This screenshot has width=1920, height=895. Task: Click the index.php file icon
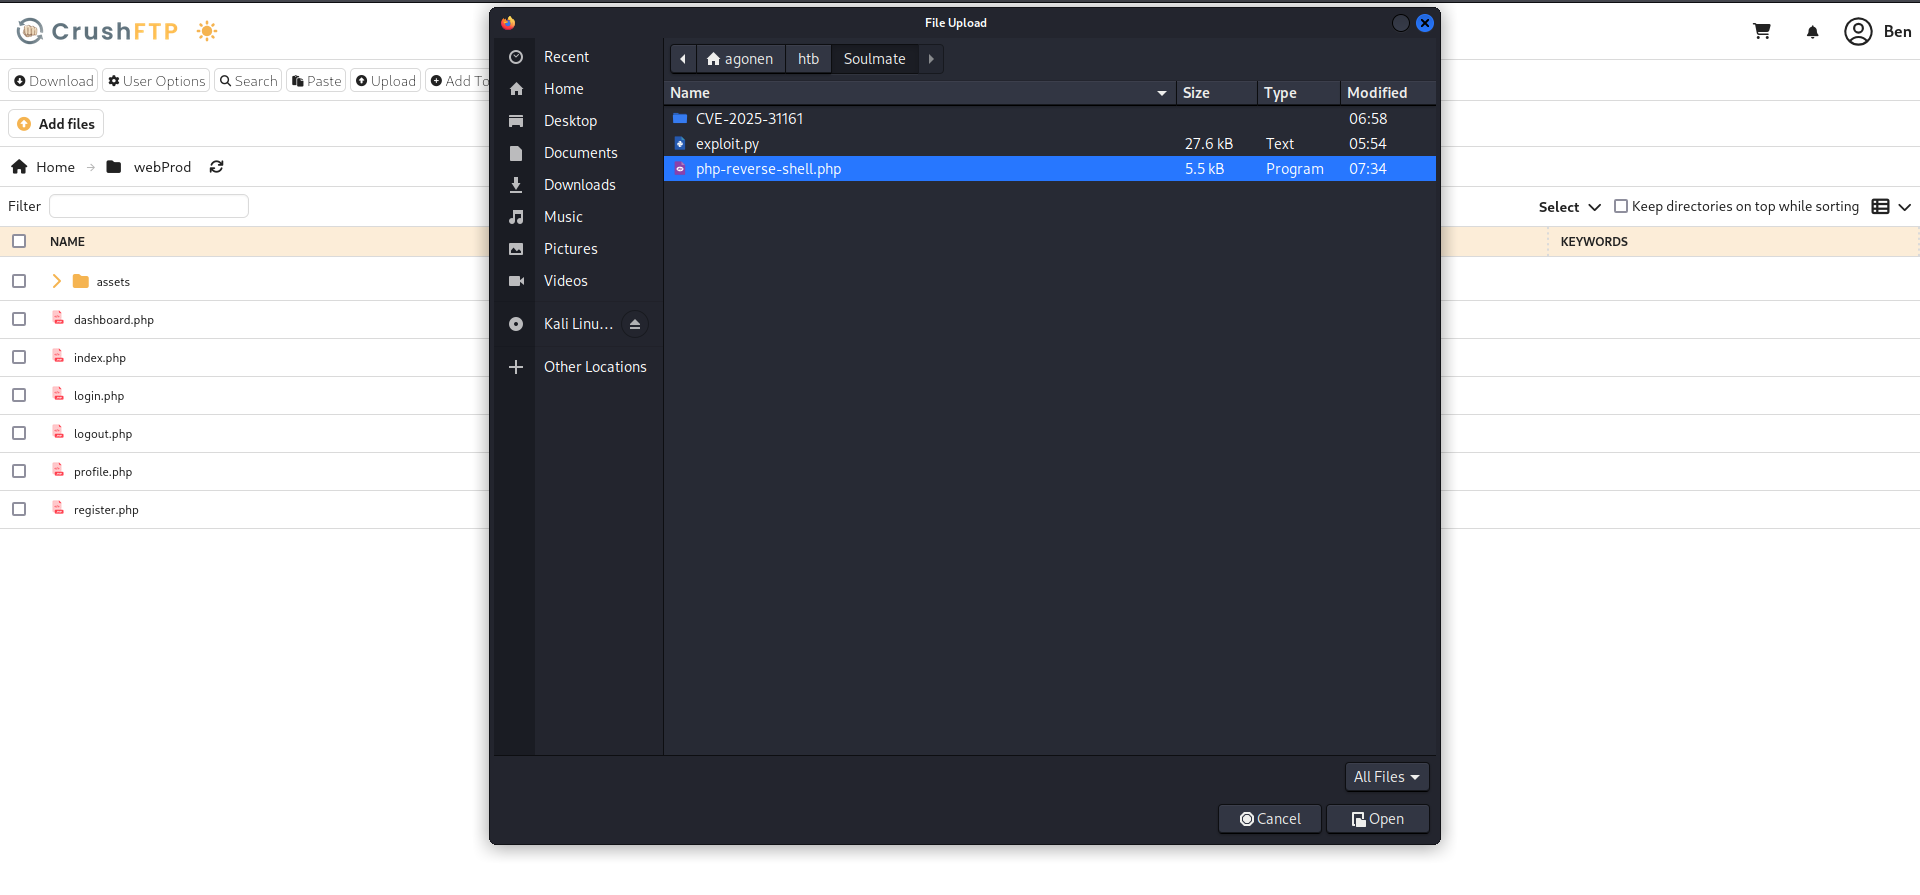point(58,356)
